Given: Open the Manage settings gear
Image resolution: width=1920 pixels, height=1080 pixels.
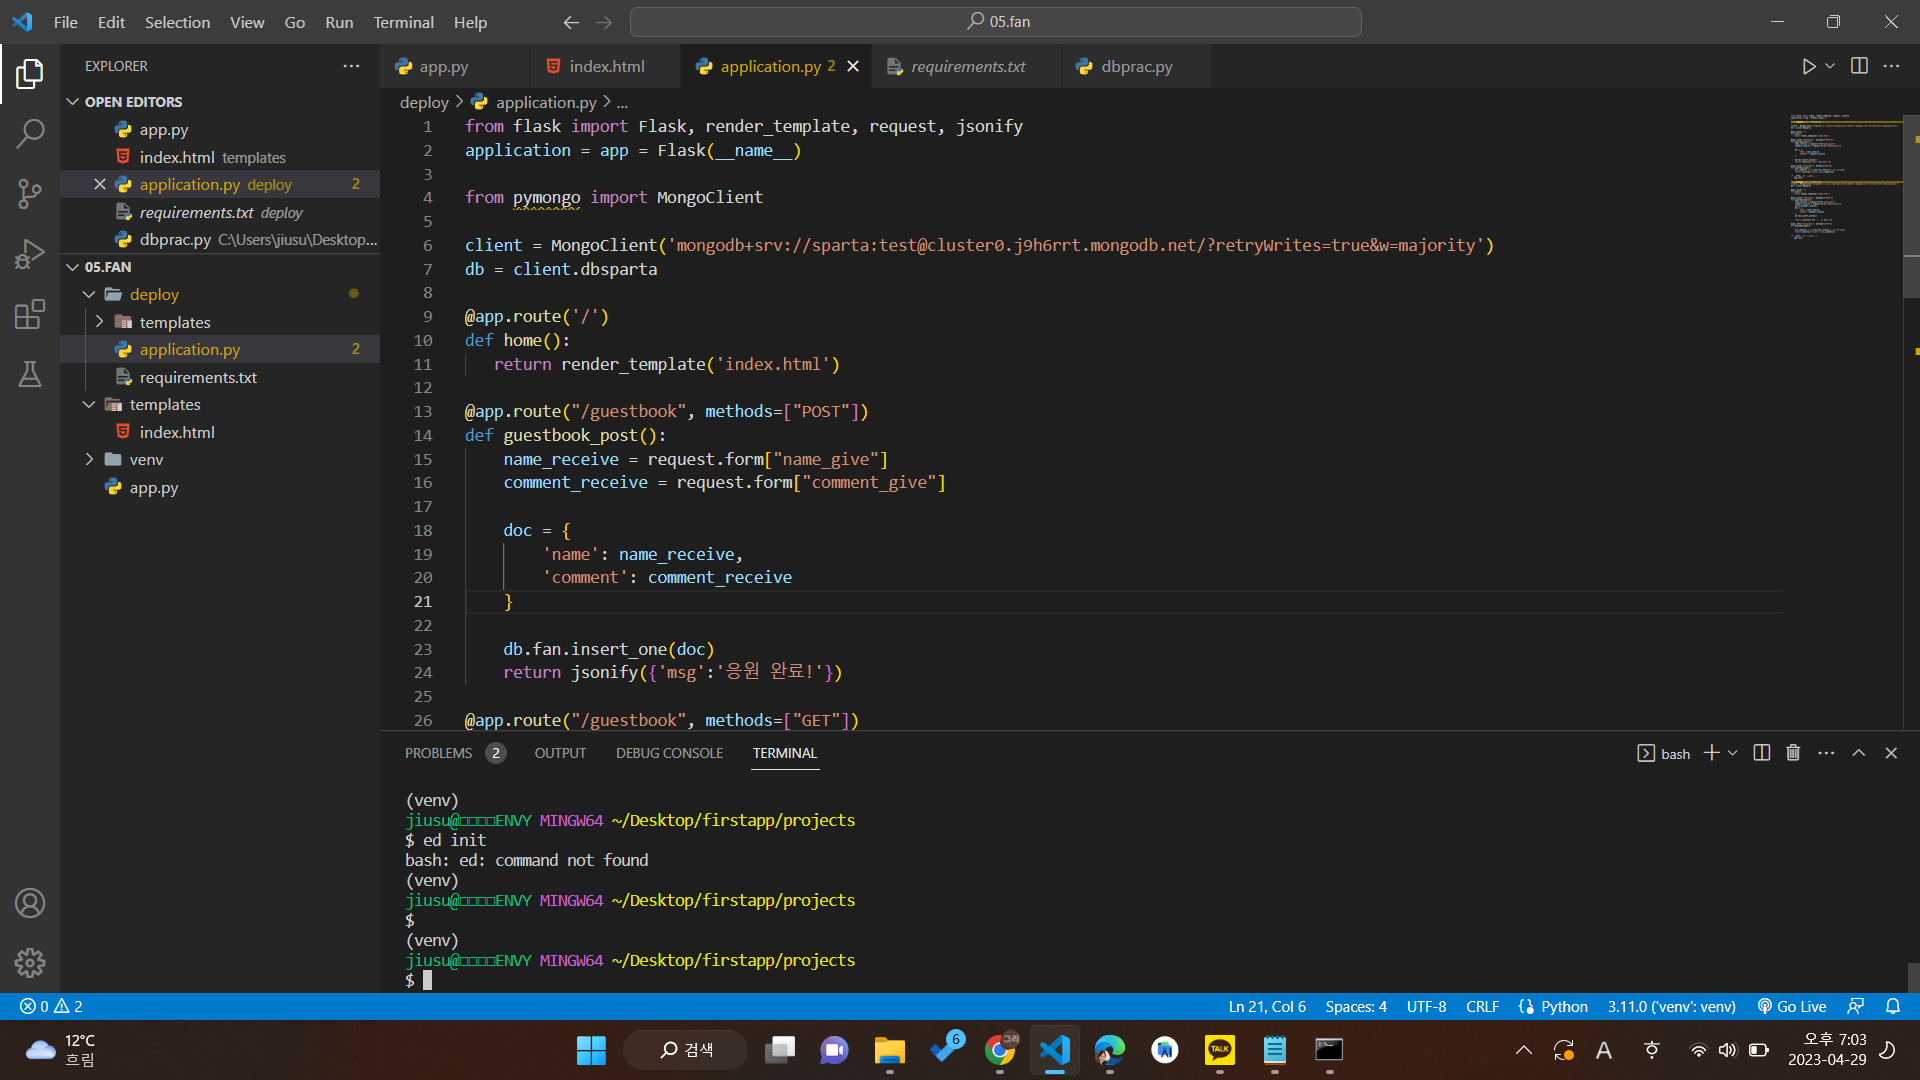Looking at the screenshot, I should click(30, 963).
